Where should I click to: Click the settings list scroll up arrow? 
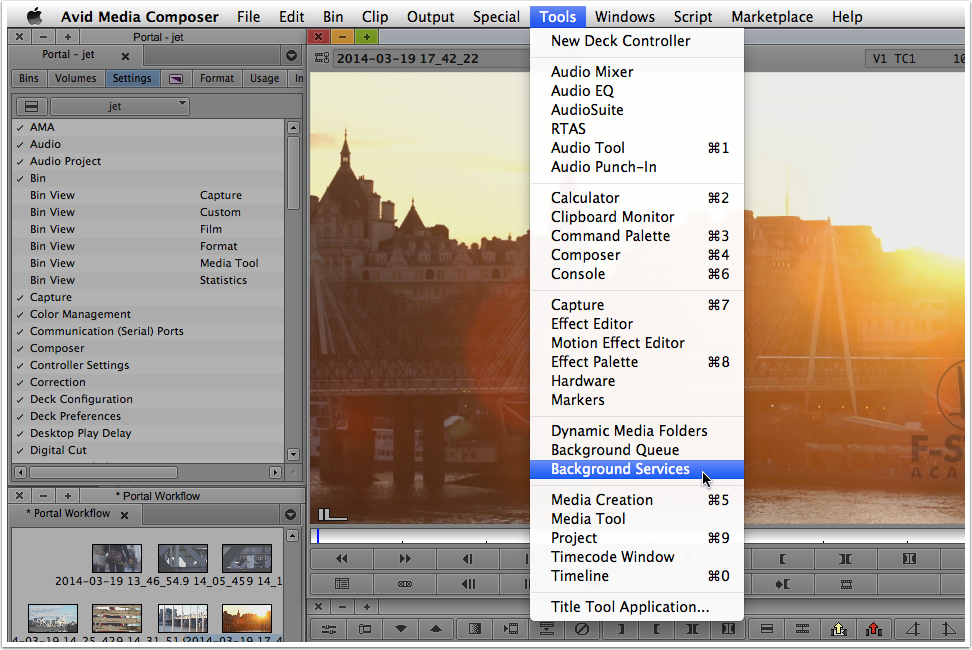pyautogui.click(x=293, y=128)
